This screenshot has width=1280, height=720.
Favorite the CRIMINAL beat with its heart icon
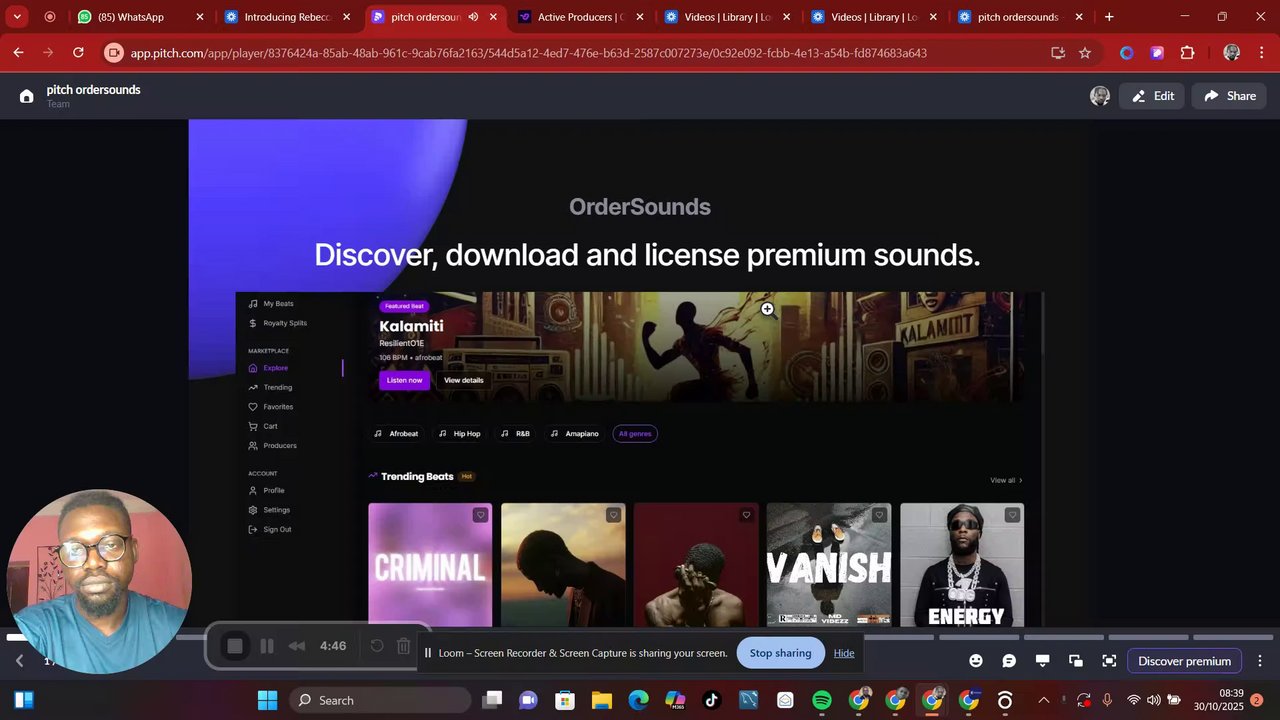pyautogui.click(x=480, y=515)
